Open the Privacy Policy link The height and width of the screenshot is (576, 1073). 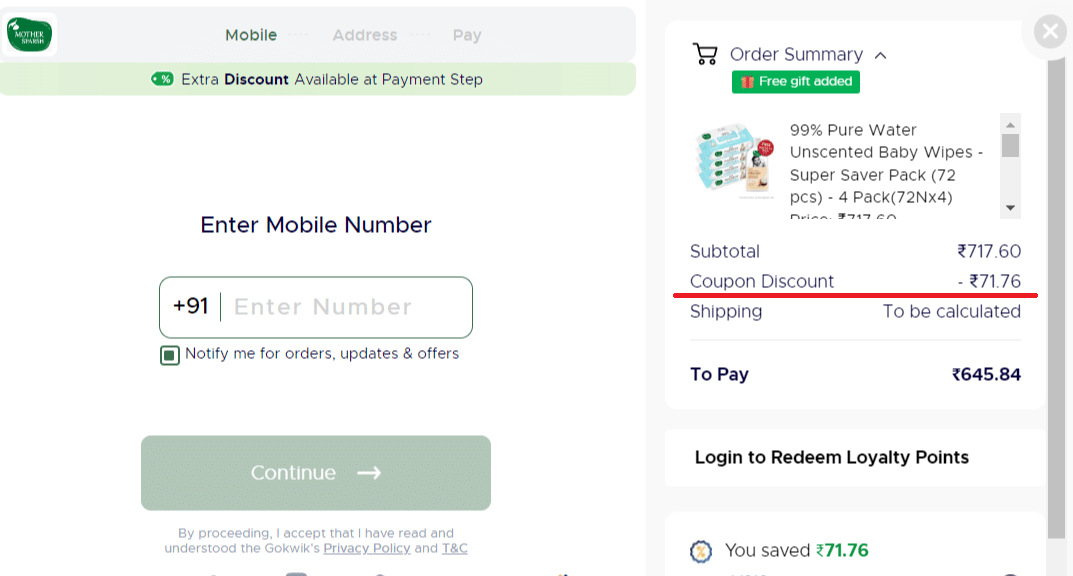(x=367, y=548)
